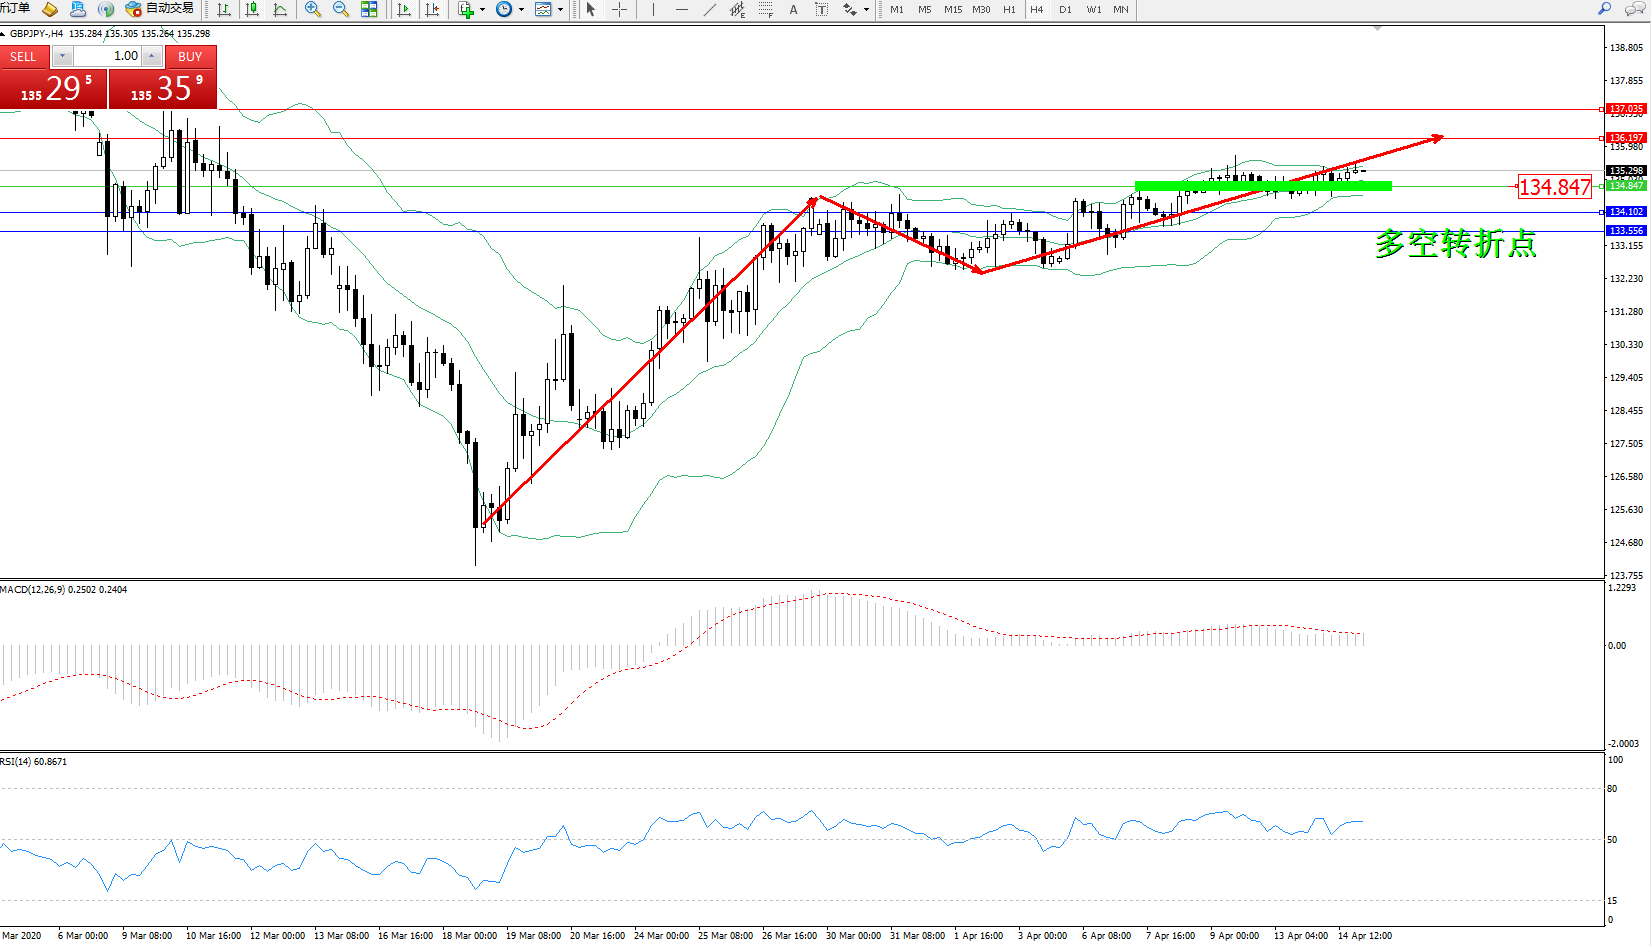The image size is (1651, 946).
Task: Open the chart templates dropdown arrow
Action: pos(560,9)
